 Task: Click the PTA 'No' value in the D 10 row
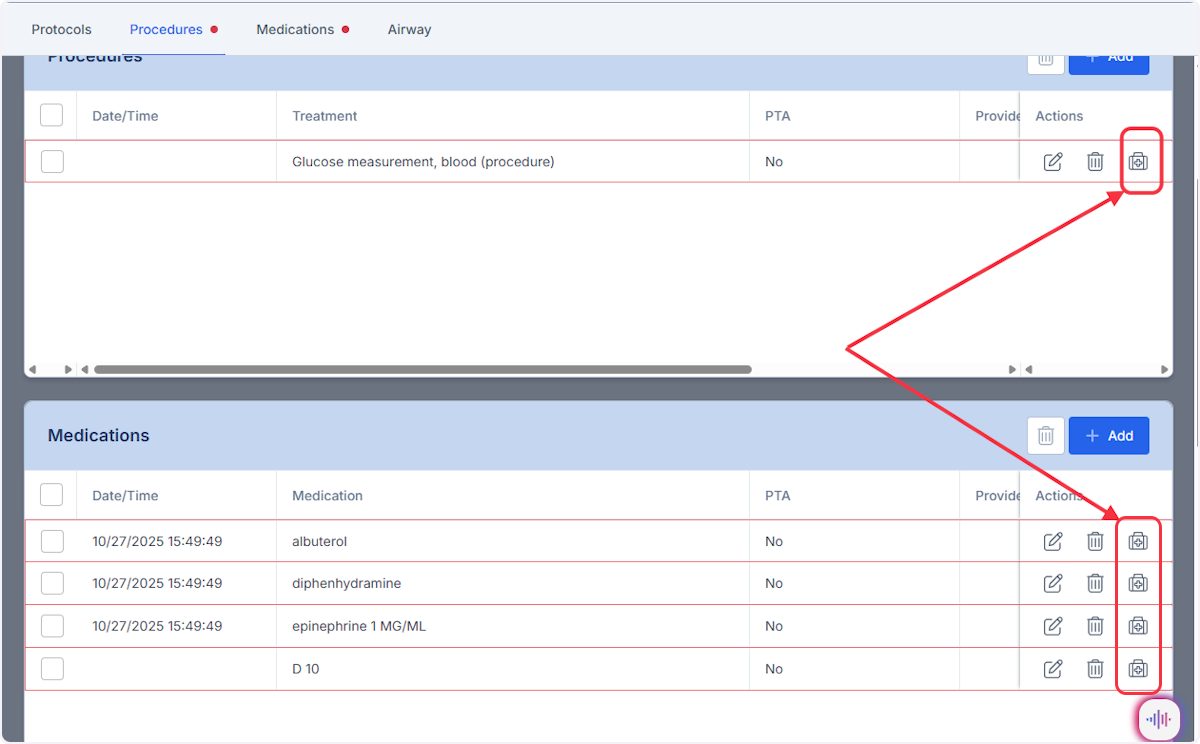[x=774, y=669]
